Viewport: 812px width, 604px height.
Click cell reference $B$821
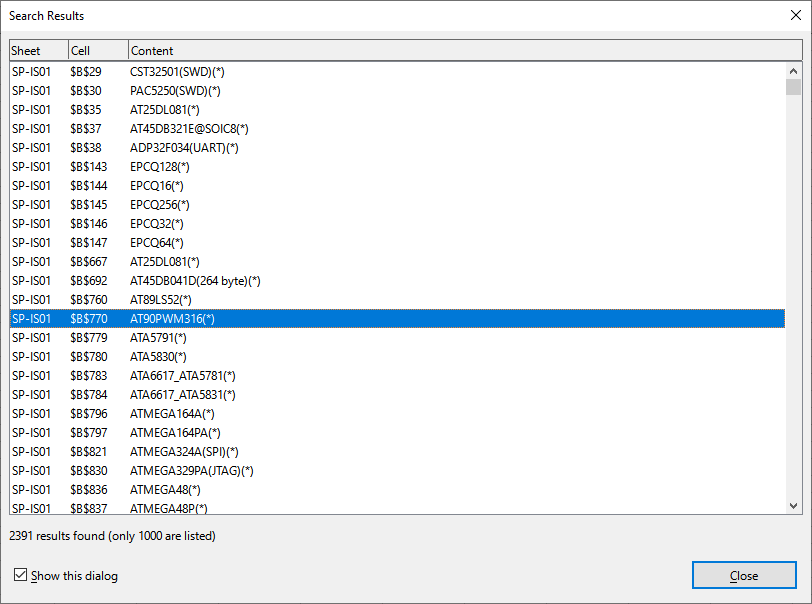89,452
